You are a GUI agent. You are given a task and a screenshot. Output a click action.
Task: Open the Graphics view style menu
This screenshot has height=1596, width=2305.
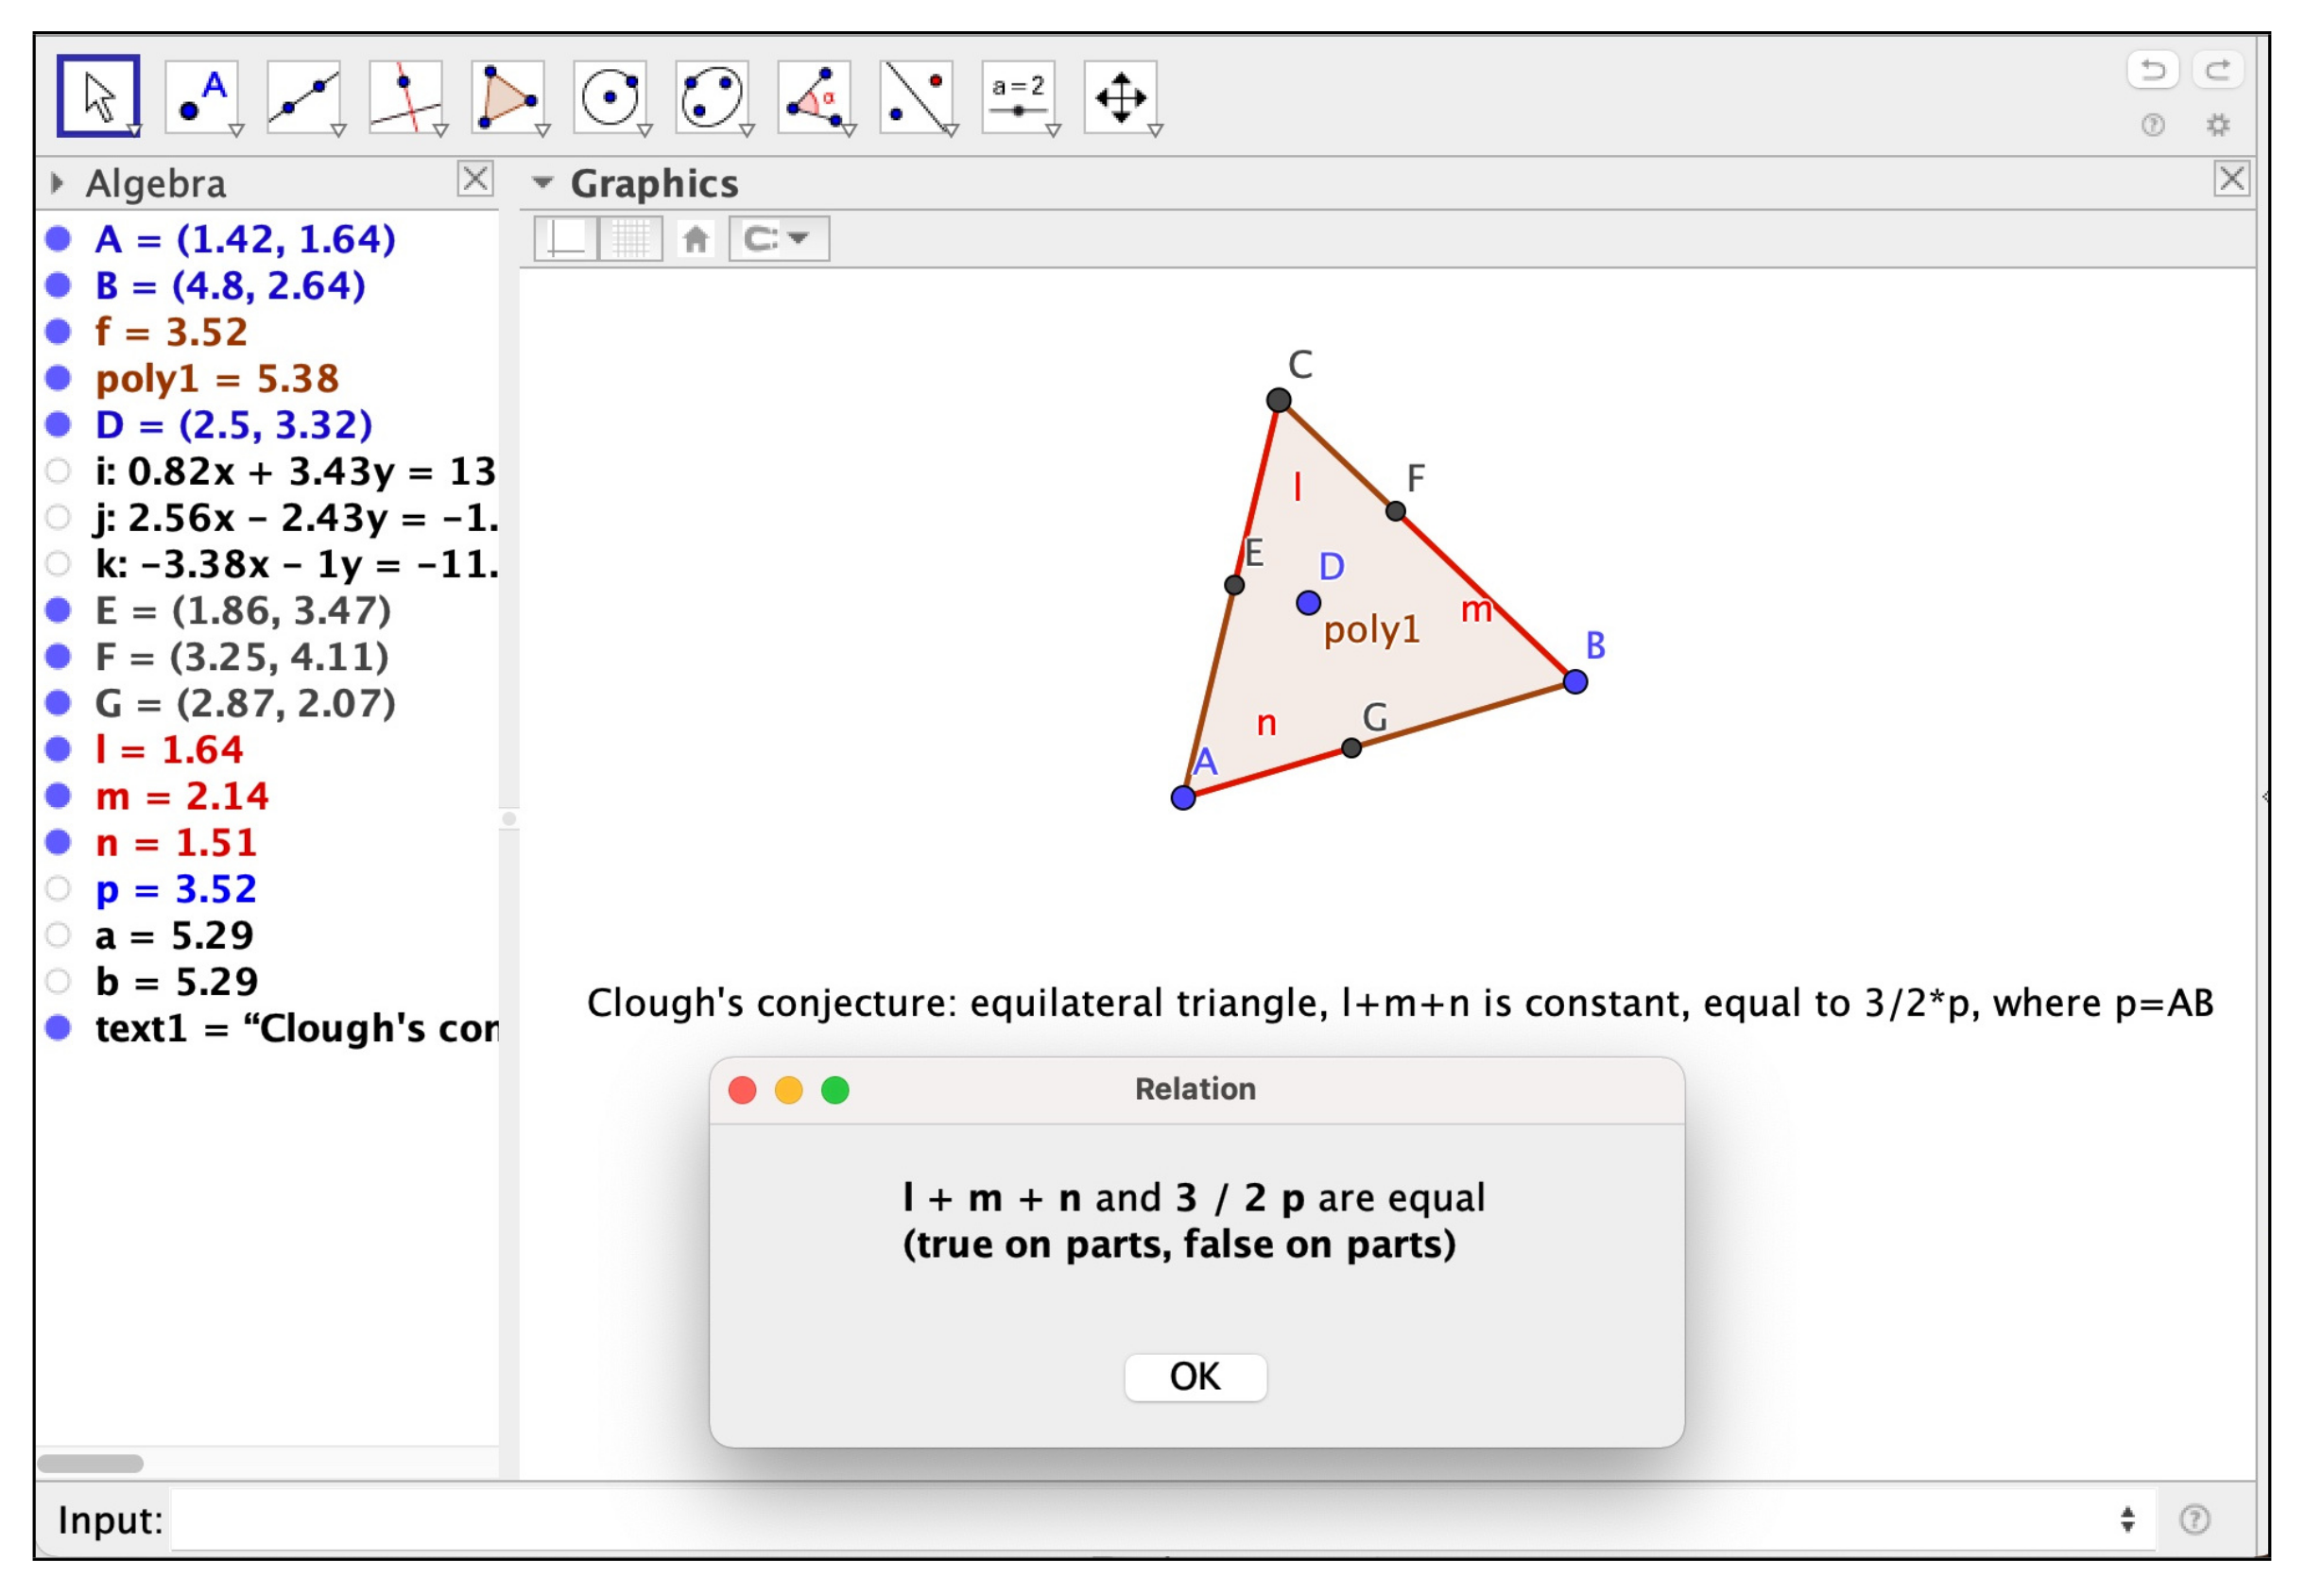pyautogui.click(x=543, y=183)
